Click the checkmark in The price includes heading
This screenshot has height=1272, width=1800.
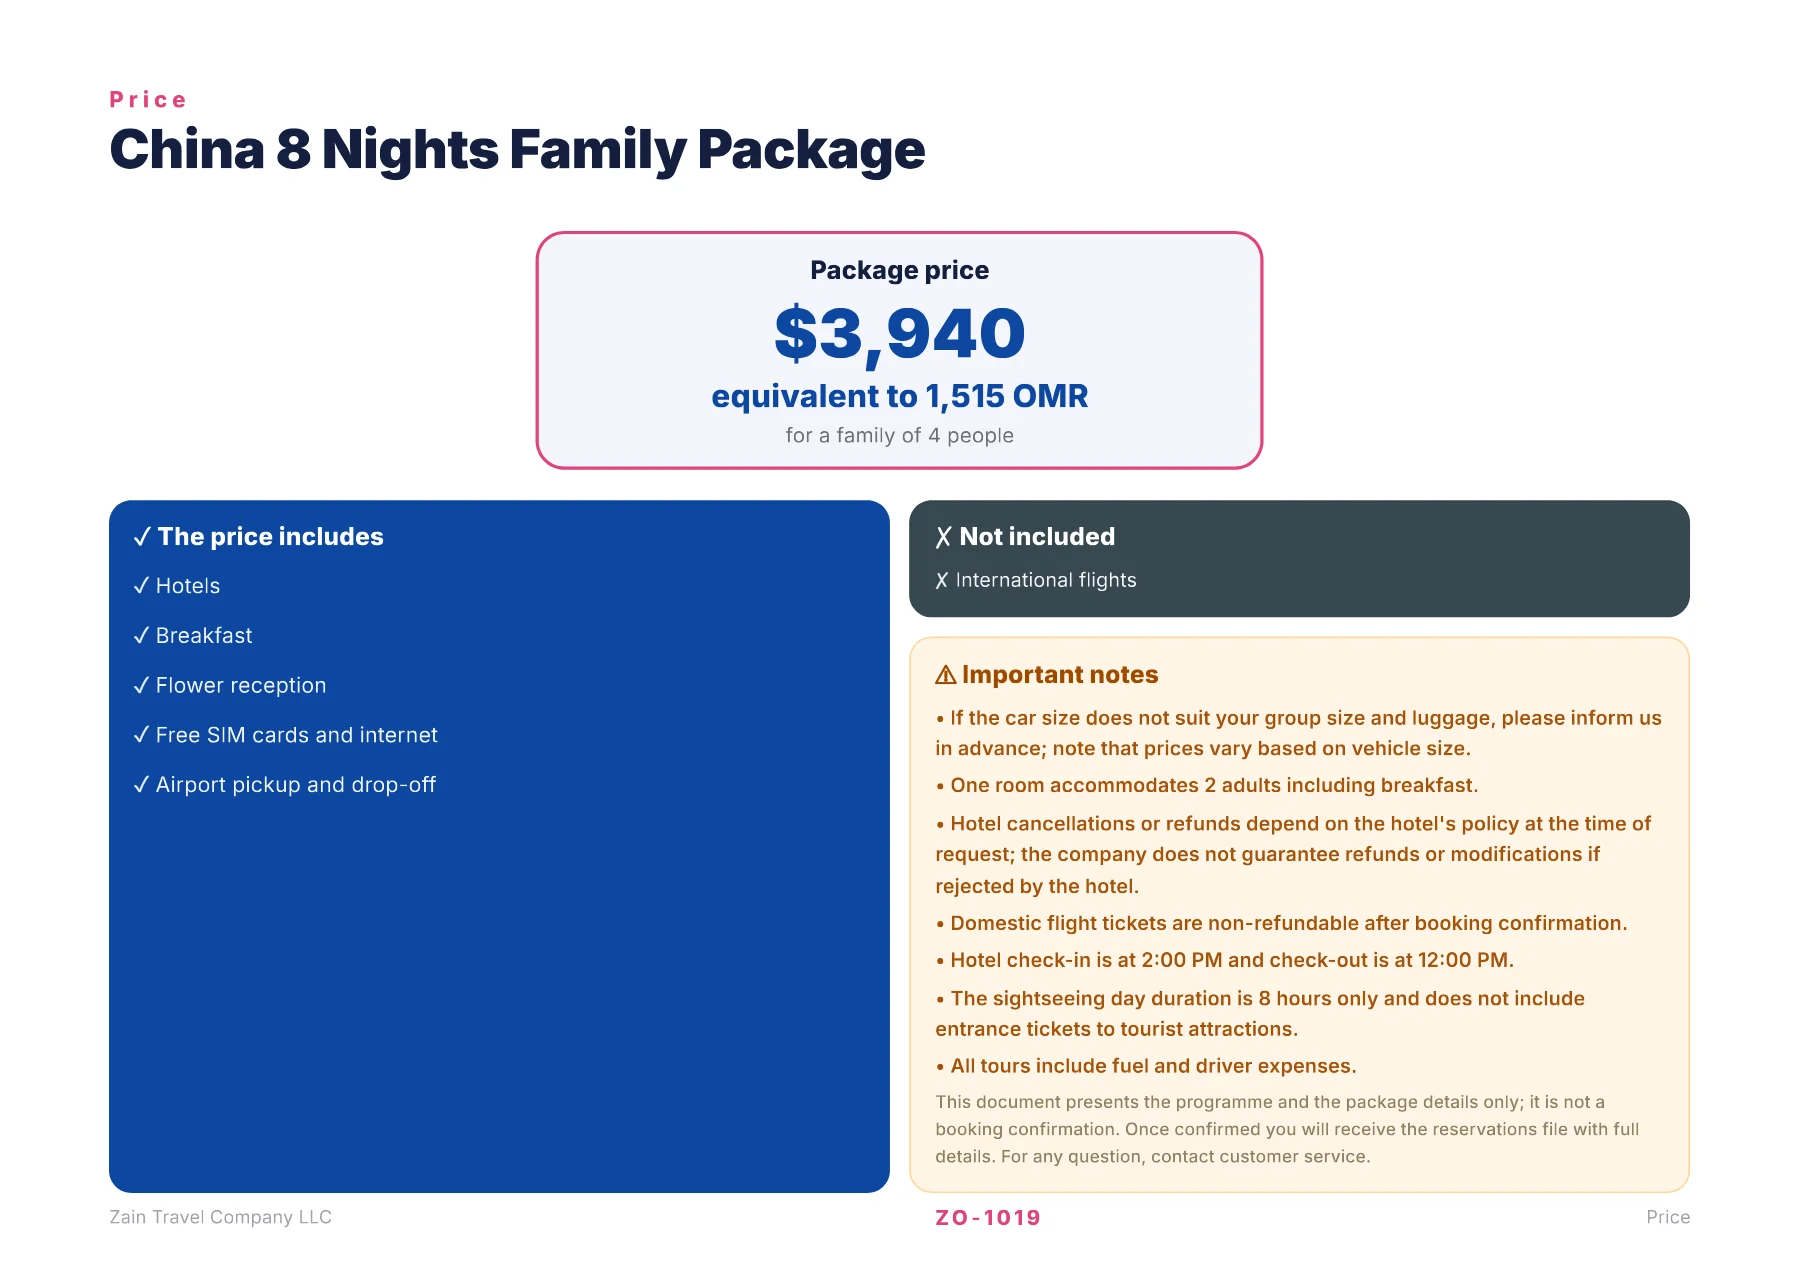click(142, 537)
